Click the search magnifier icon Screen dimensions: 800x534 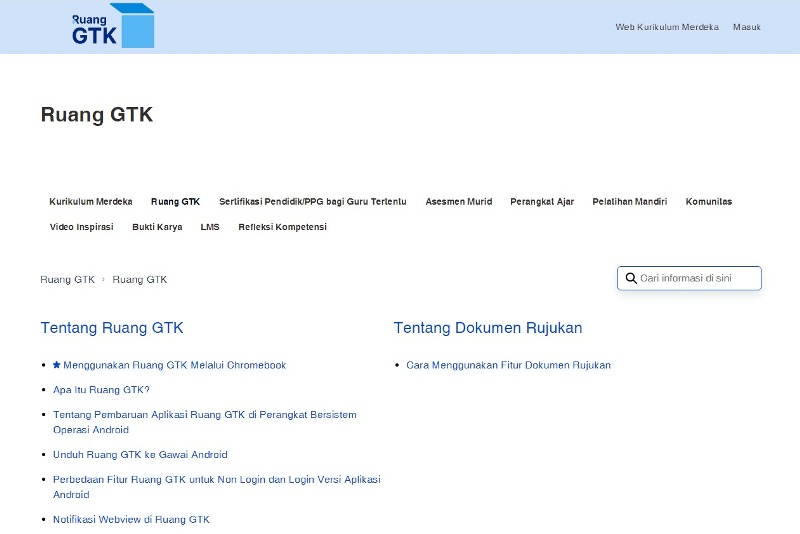[631, 278]
